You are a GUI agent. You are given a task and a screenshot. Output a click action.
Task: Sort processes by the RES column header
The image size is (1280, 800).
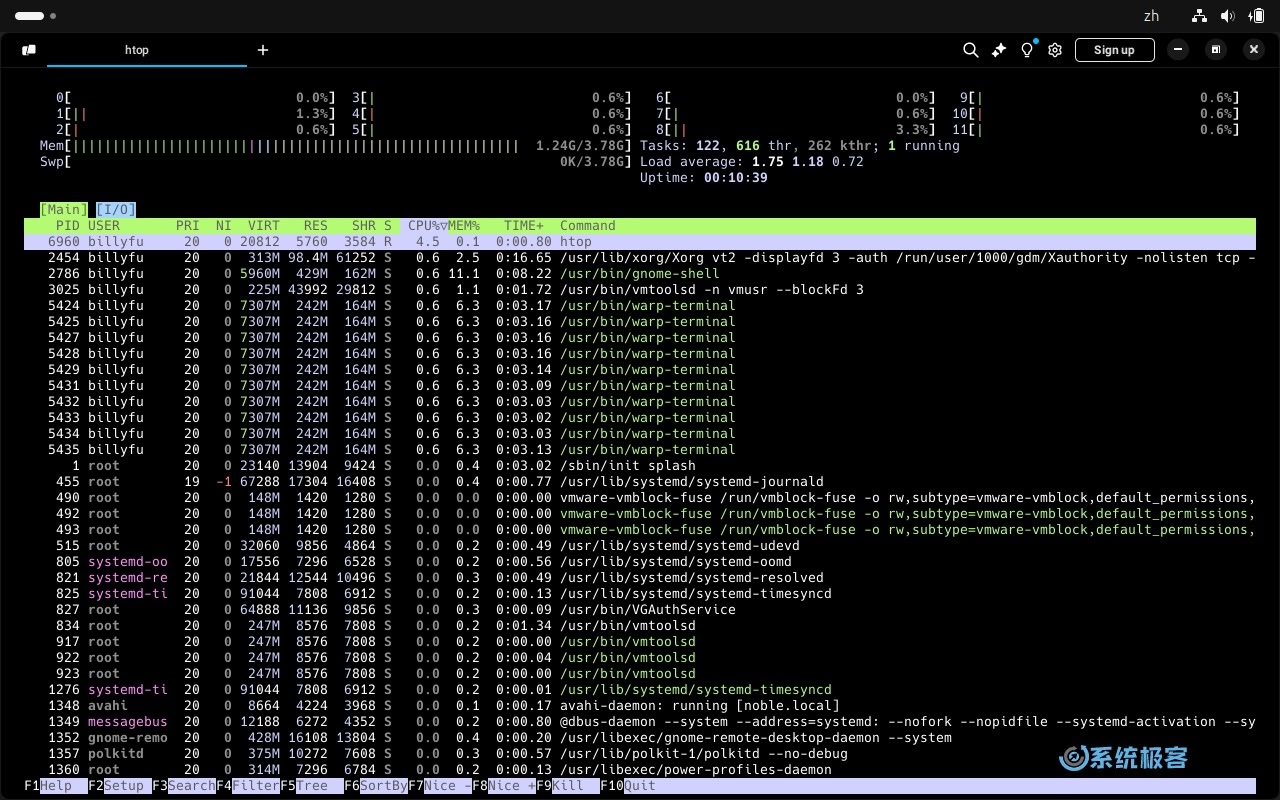pyautogui.click(x=316, y=226)
